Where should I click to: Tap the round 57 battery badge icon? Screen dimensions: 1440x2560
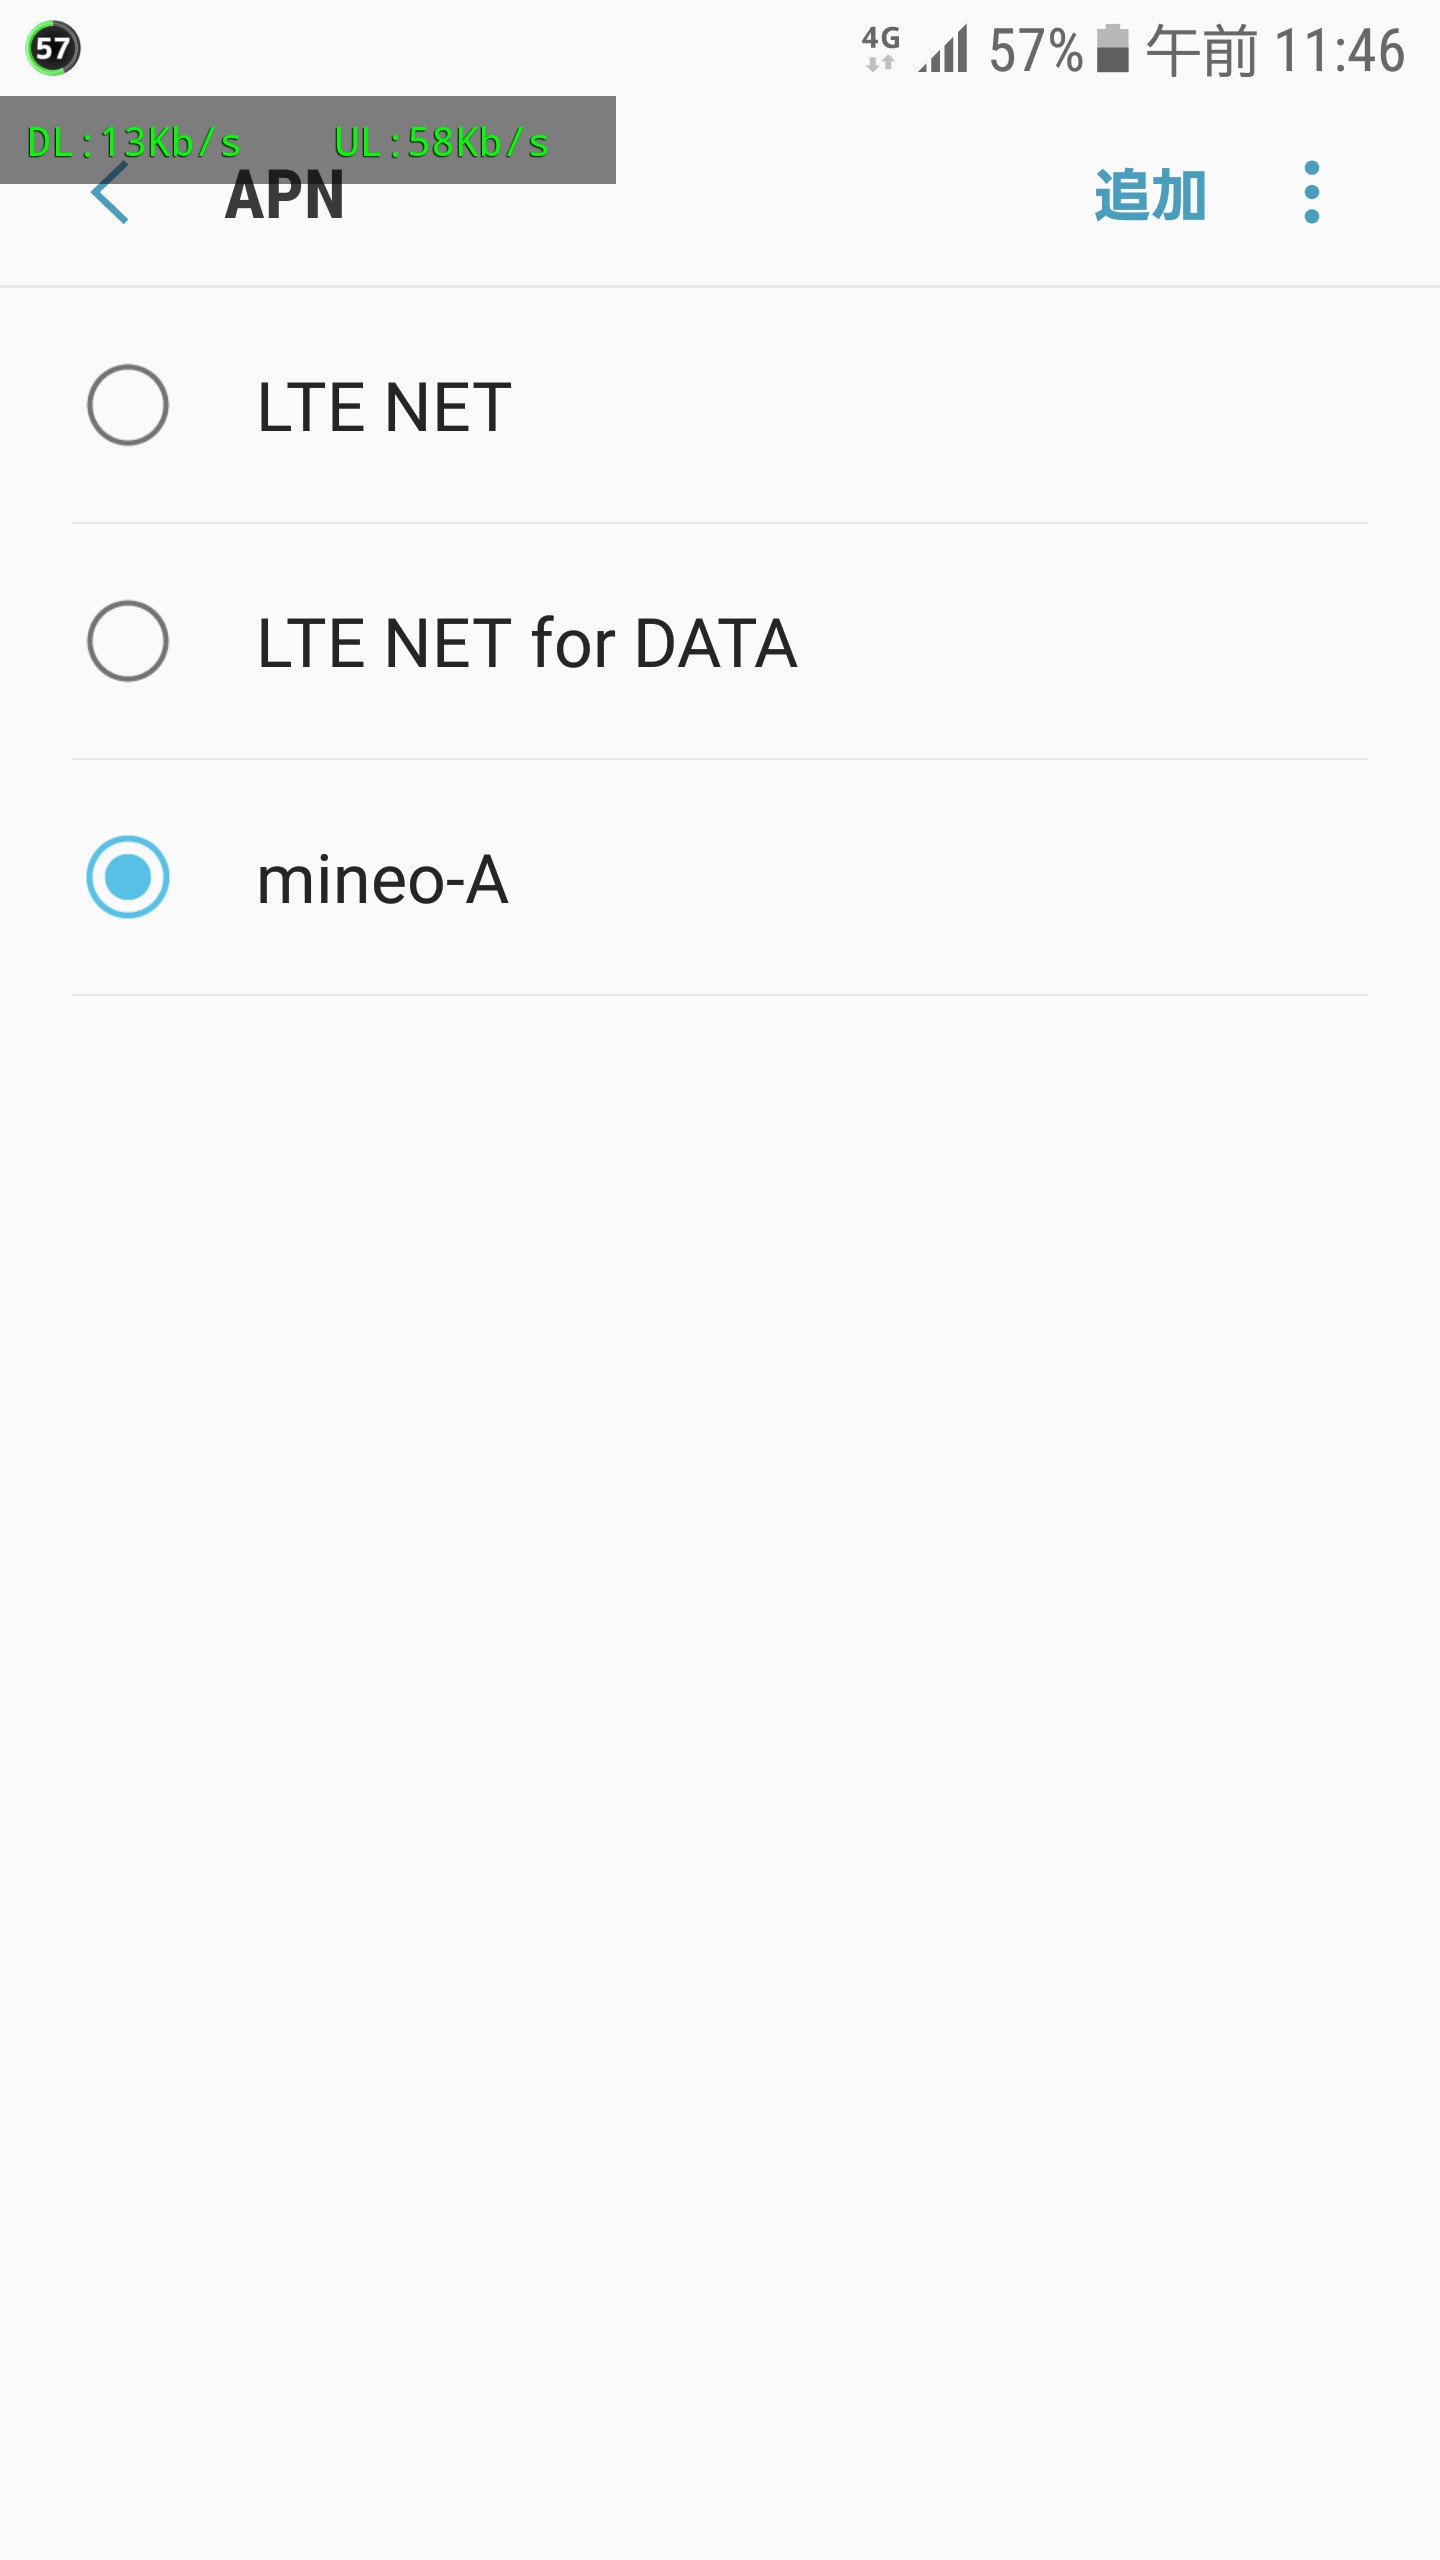53,48
